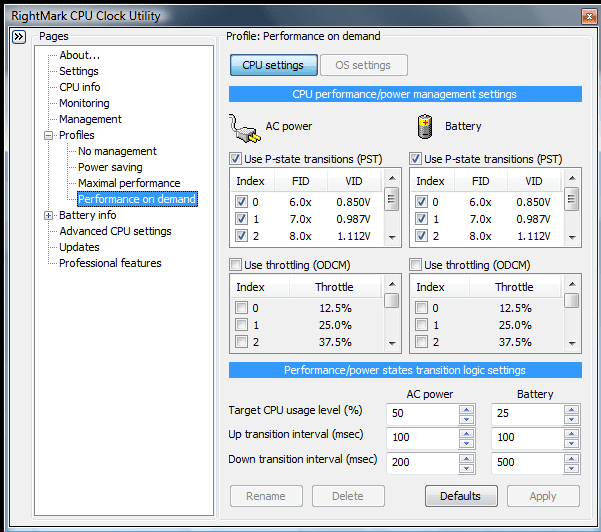601x532 pixels.
Task: Open the Professional features page
Action: (x=110, y=263)
